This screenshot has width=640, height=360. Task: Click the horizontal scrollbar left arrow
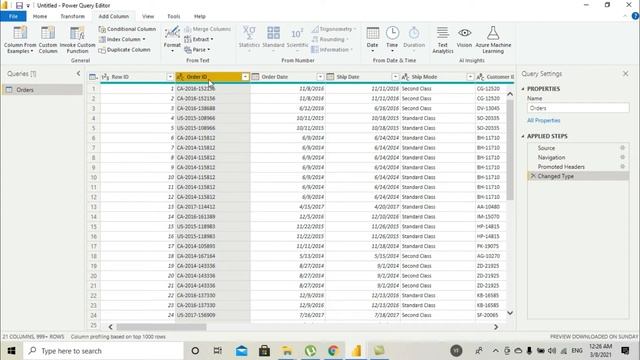(110, 327)
